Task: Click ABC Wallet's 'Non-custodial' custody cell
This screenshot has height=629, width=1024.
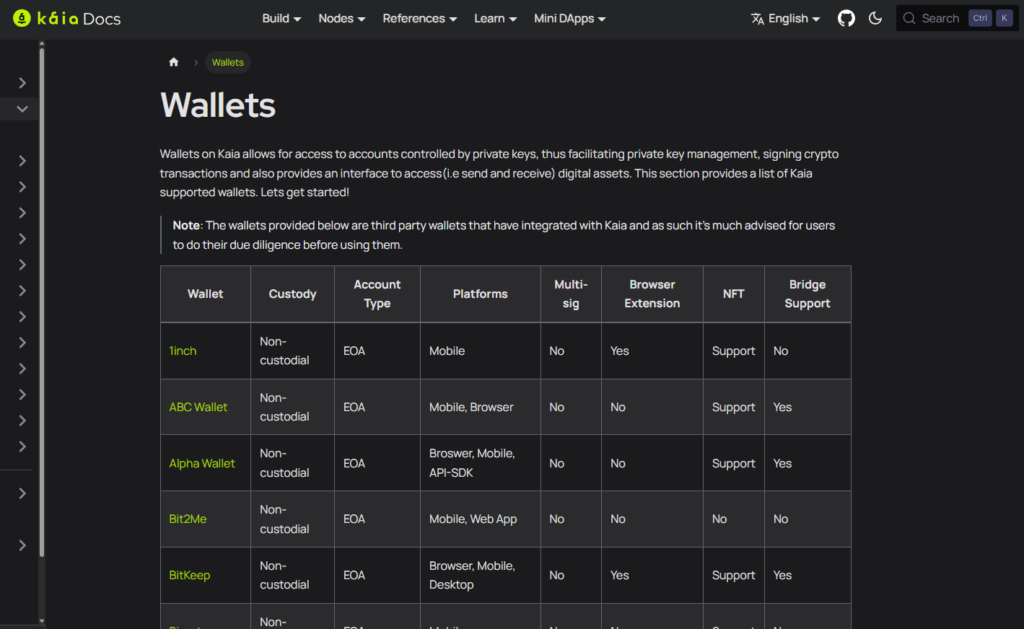Action: click(292, 407)
